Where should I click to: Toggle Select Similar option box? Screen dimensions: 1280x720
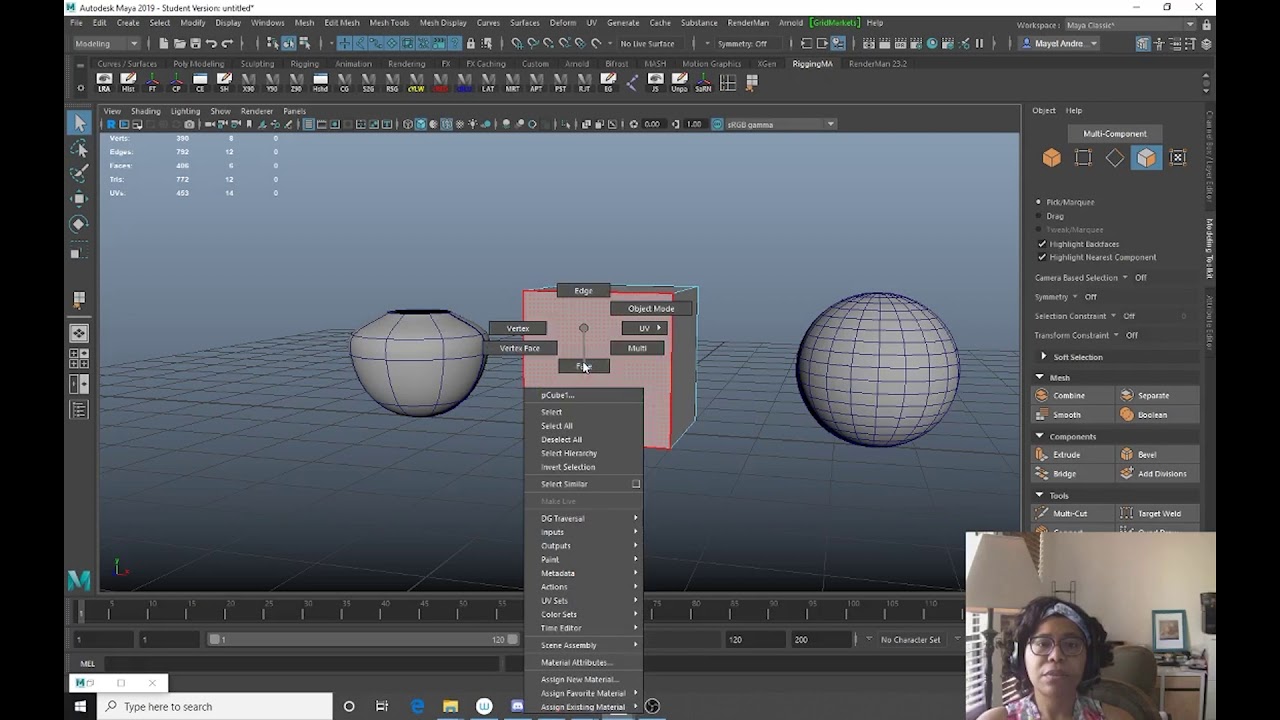(x=635, y=484)
